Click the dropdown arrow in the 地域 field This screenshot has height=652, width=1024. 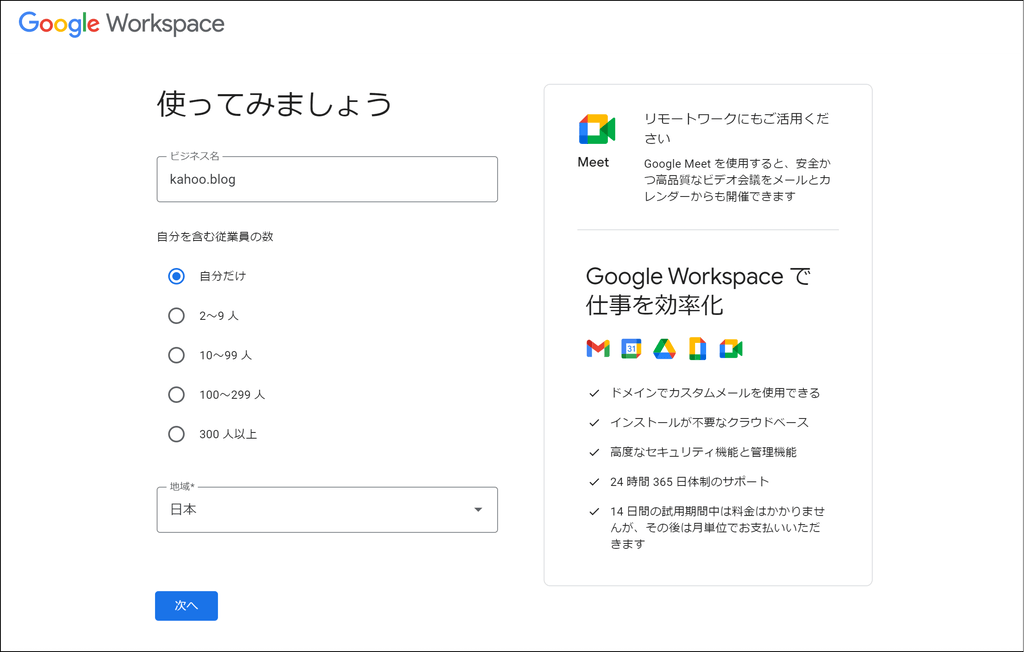[478, 510]
